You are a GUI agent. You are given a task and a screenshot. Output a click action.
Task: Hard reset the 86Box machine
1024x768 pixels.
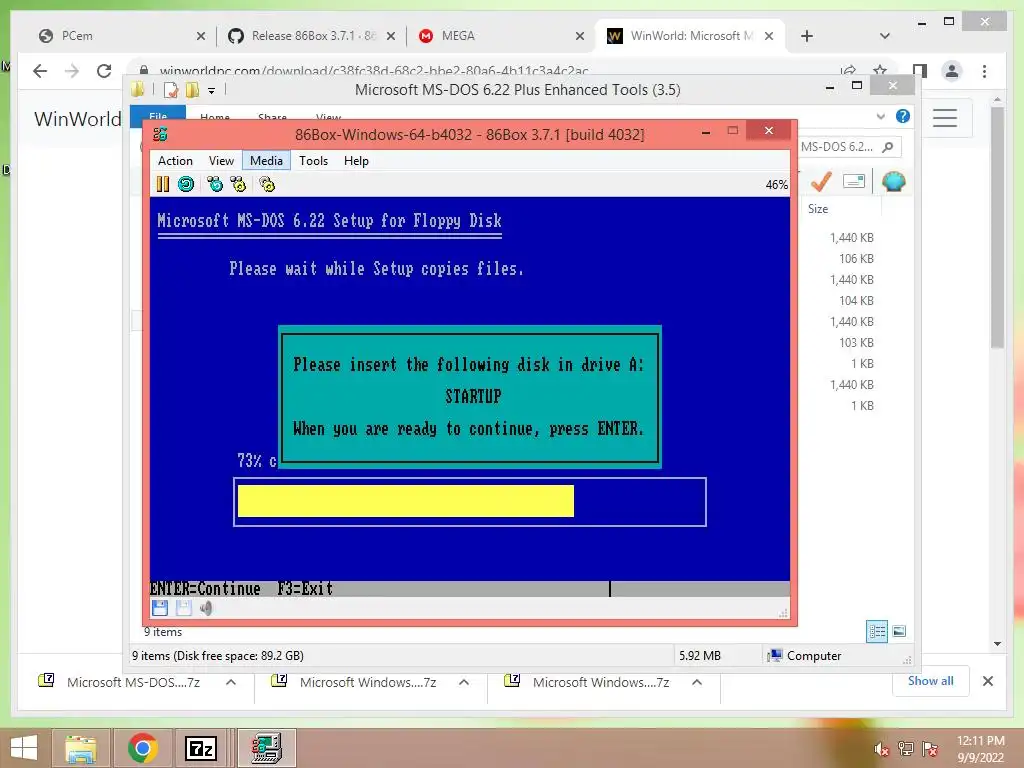(186, 184)
